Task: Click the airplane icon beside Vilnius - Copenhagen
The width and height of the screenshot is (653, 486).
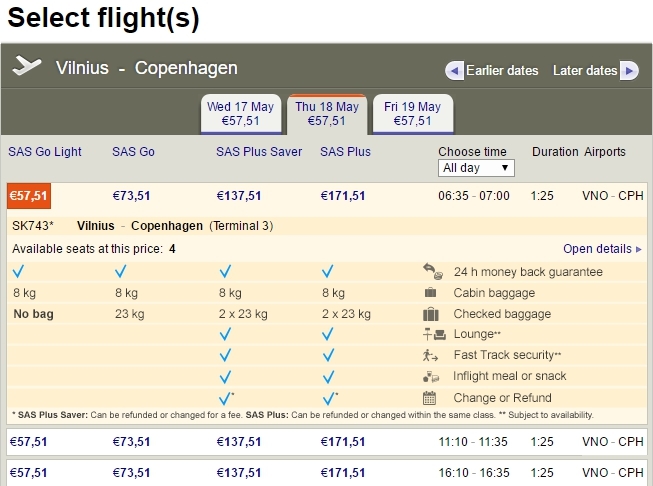Action: 26,66
